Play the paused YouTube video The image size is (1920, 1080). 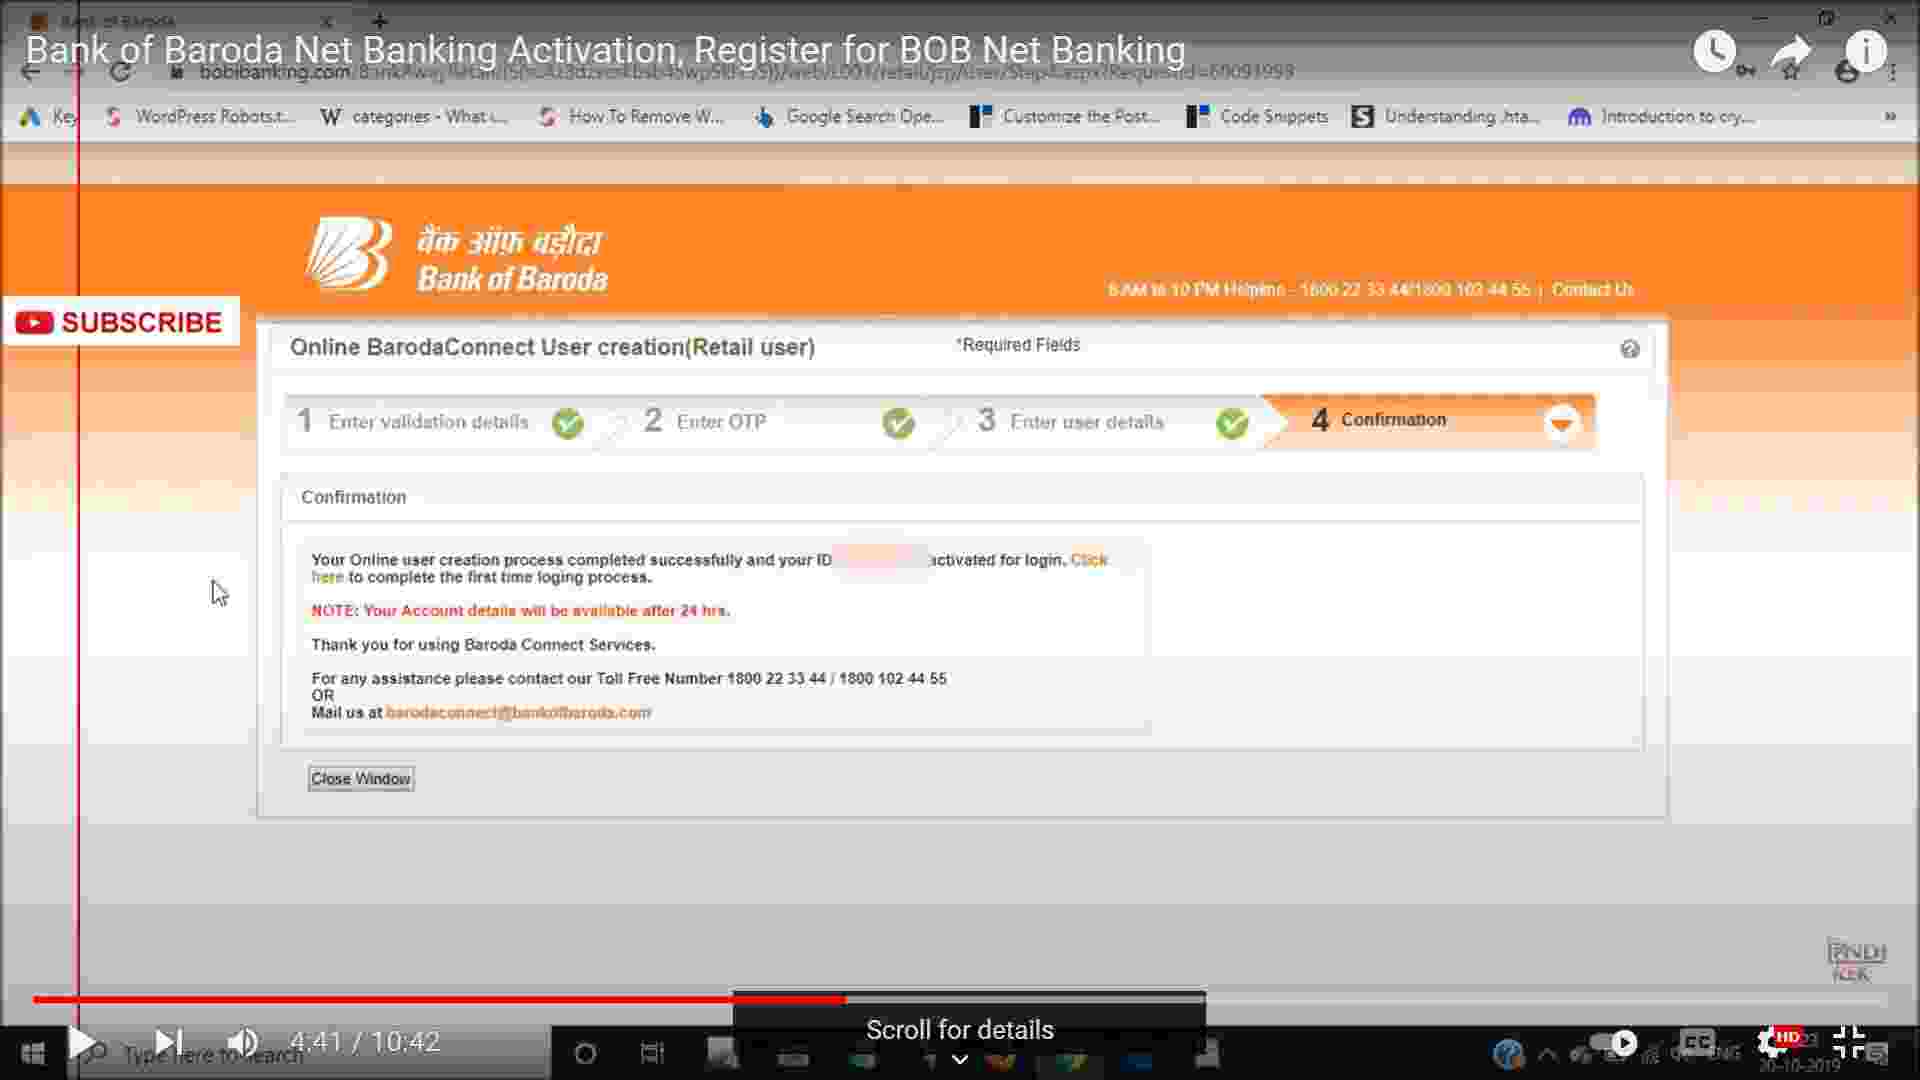point(82,1043)
